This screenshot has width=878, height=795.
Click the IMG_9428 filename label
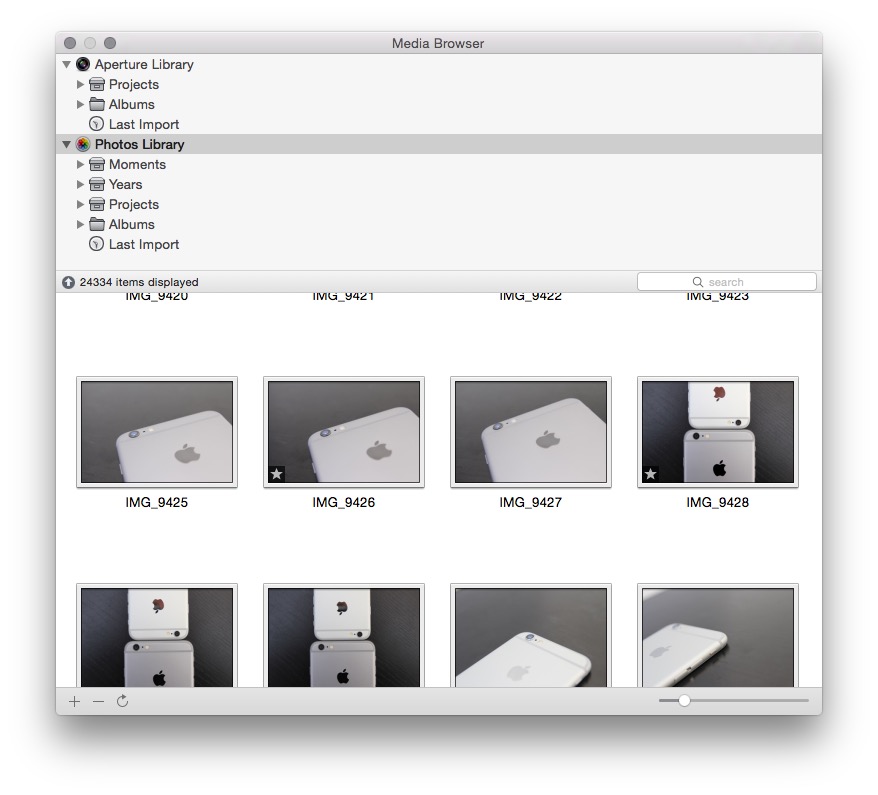(718, 502)
